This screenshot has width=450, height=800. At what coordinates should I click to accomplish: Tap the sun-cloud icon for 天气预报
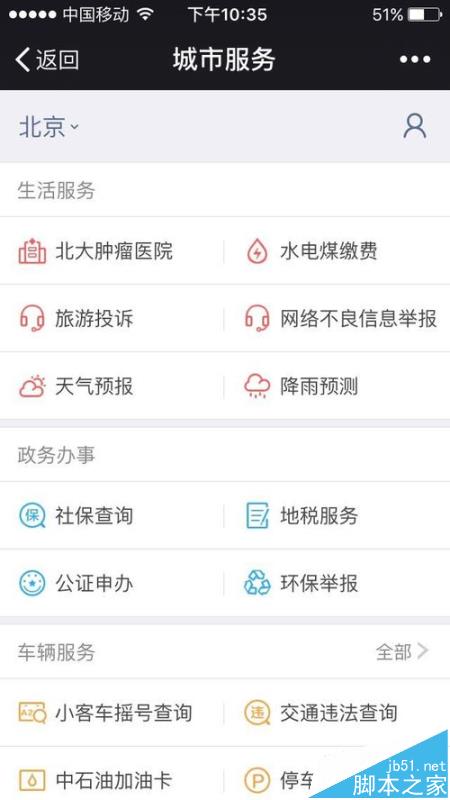pyautogui.click(x=32, y=386)
